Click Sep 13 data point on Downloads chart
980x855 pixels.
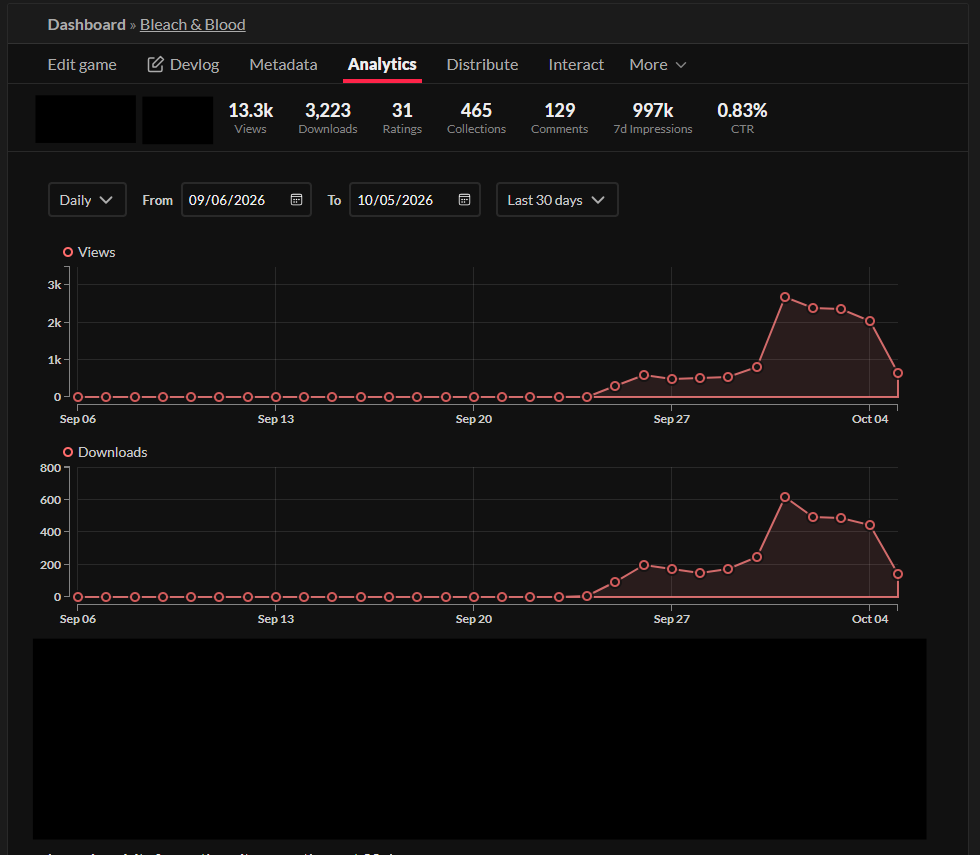[x=276, y=597]
